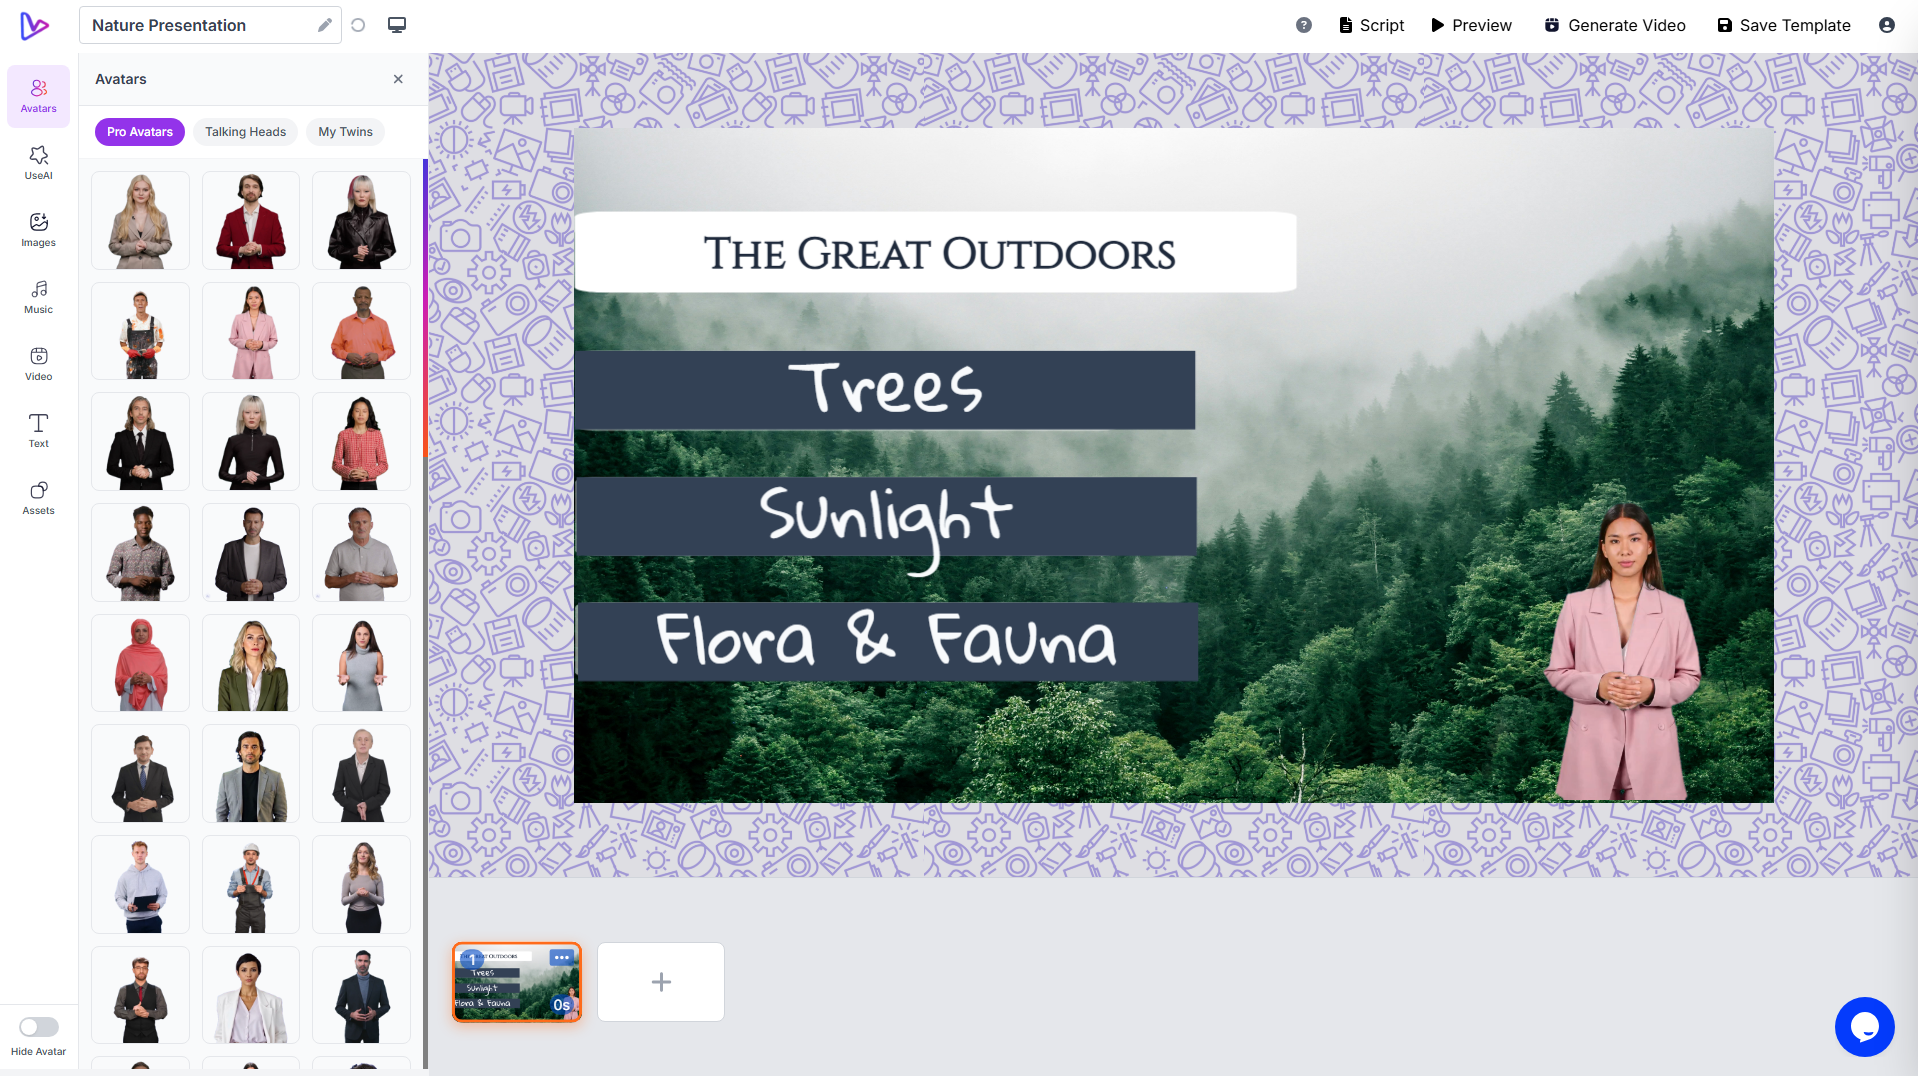Select the Sunlight text banner on canvas
The width and height of the screenshot is (1918, 1076).
click(x=886, y=516)
